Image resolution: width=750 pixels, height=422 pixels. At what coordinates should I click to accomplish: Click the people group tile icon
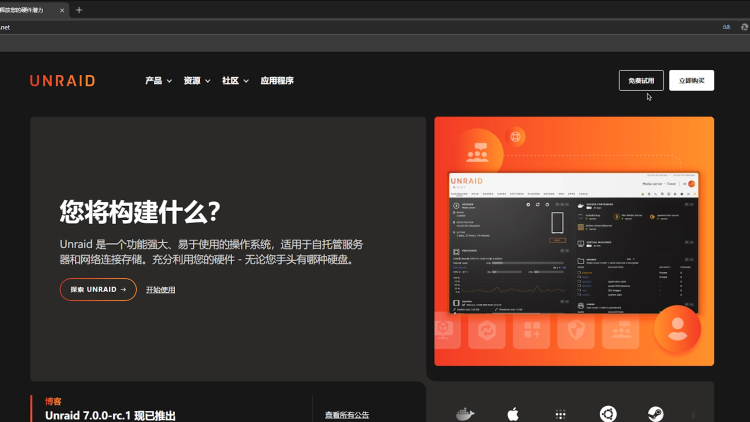tap(621, 330)
